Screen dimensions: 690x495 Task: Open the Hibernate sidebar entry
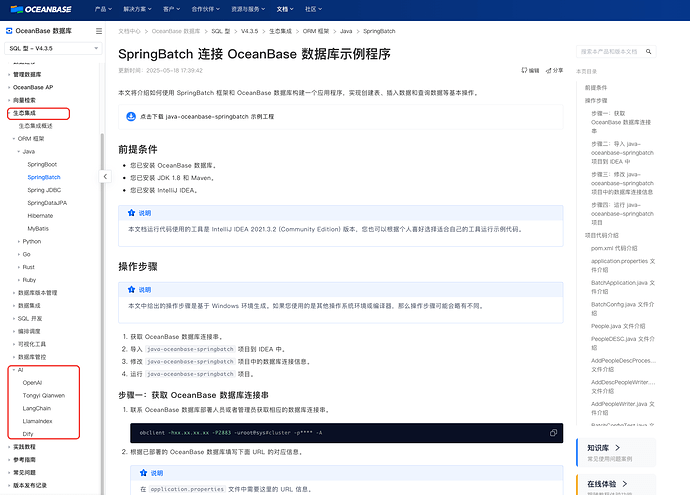pyautogui.click(x=40, y=216)
